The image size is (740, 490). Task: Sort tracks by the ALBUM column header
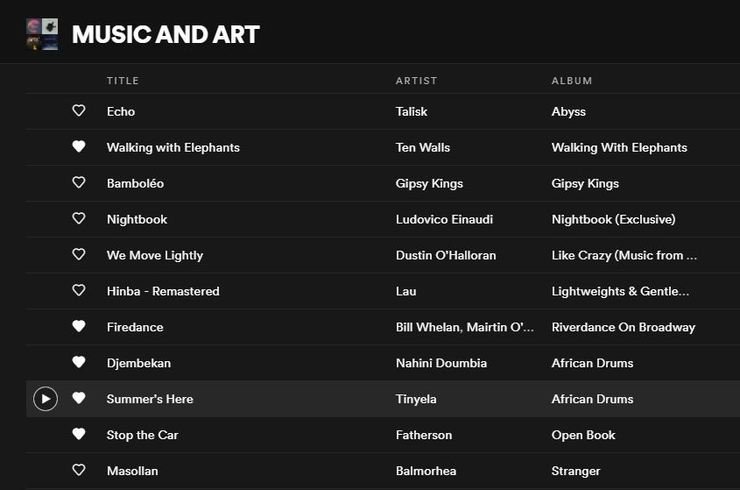(x=572, y=81)
